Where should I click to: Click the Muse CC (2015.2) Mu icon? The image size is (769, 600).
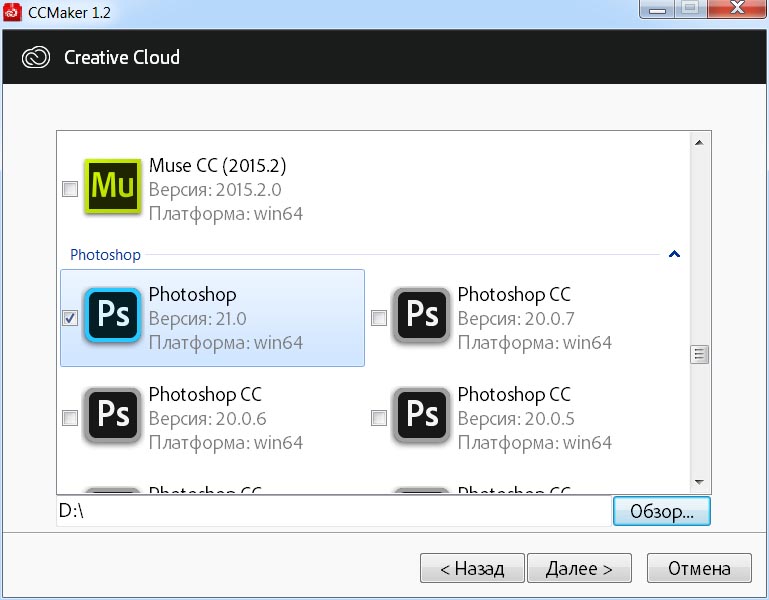coord(112,186)
